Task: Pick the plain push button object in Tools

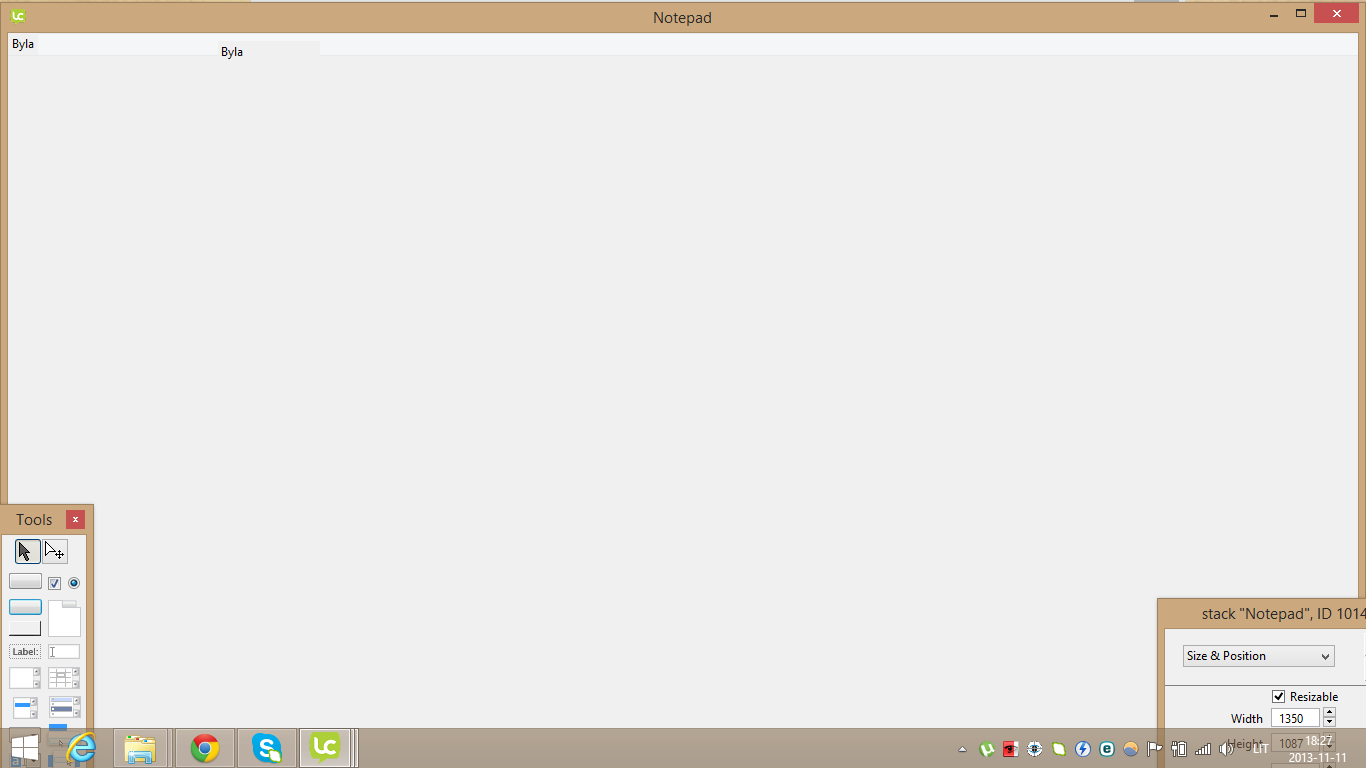Action: point(25,581)
